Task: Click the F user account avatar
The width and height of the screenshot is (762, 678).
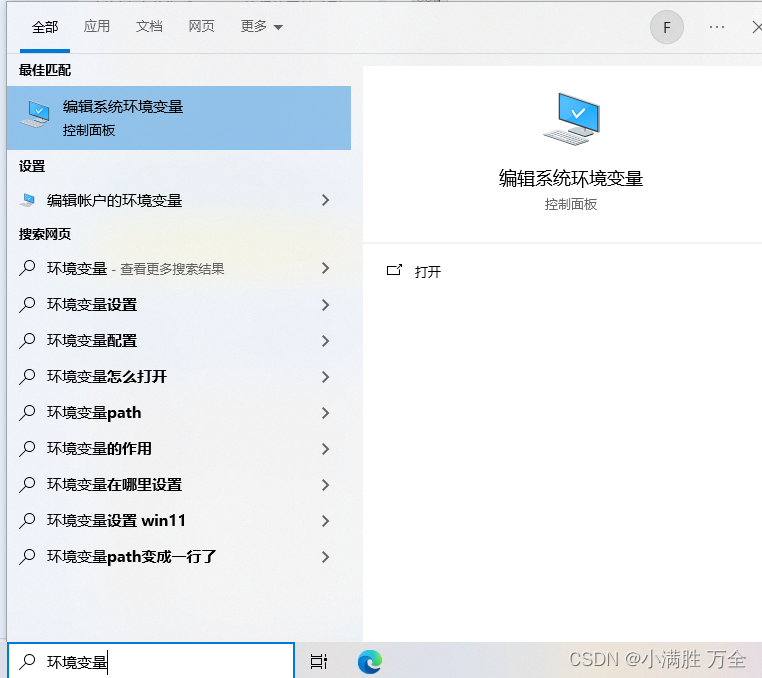Action: coord(667,27)
